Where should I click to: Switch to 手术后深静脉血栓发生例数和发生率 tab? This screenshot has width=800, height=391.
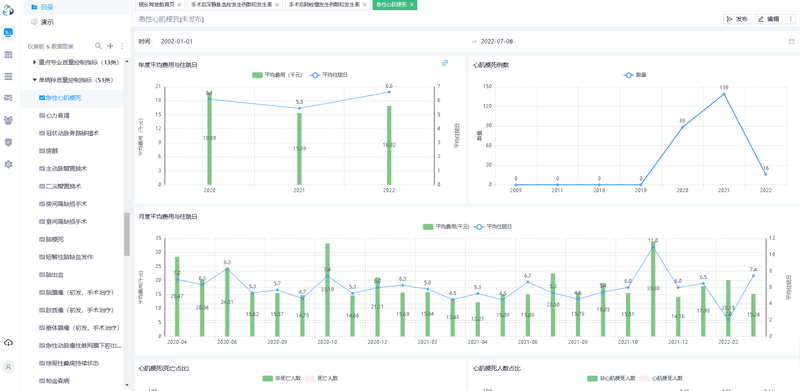[x=232, y=4]
